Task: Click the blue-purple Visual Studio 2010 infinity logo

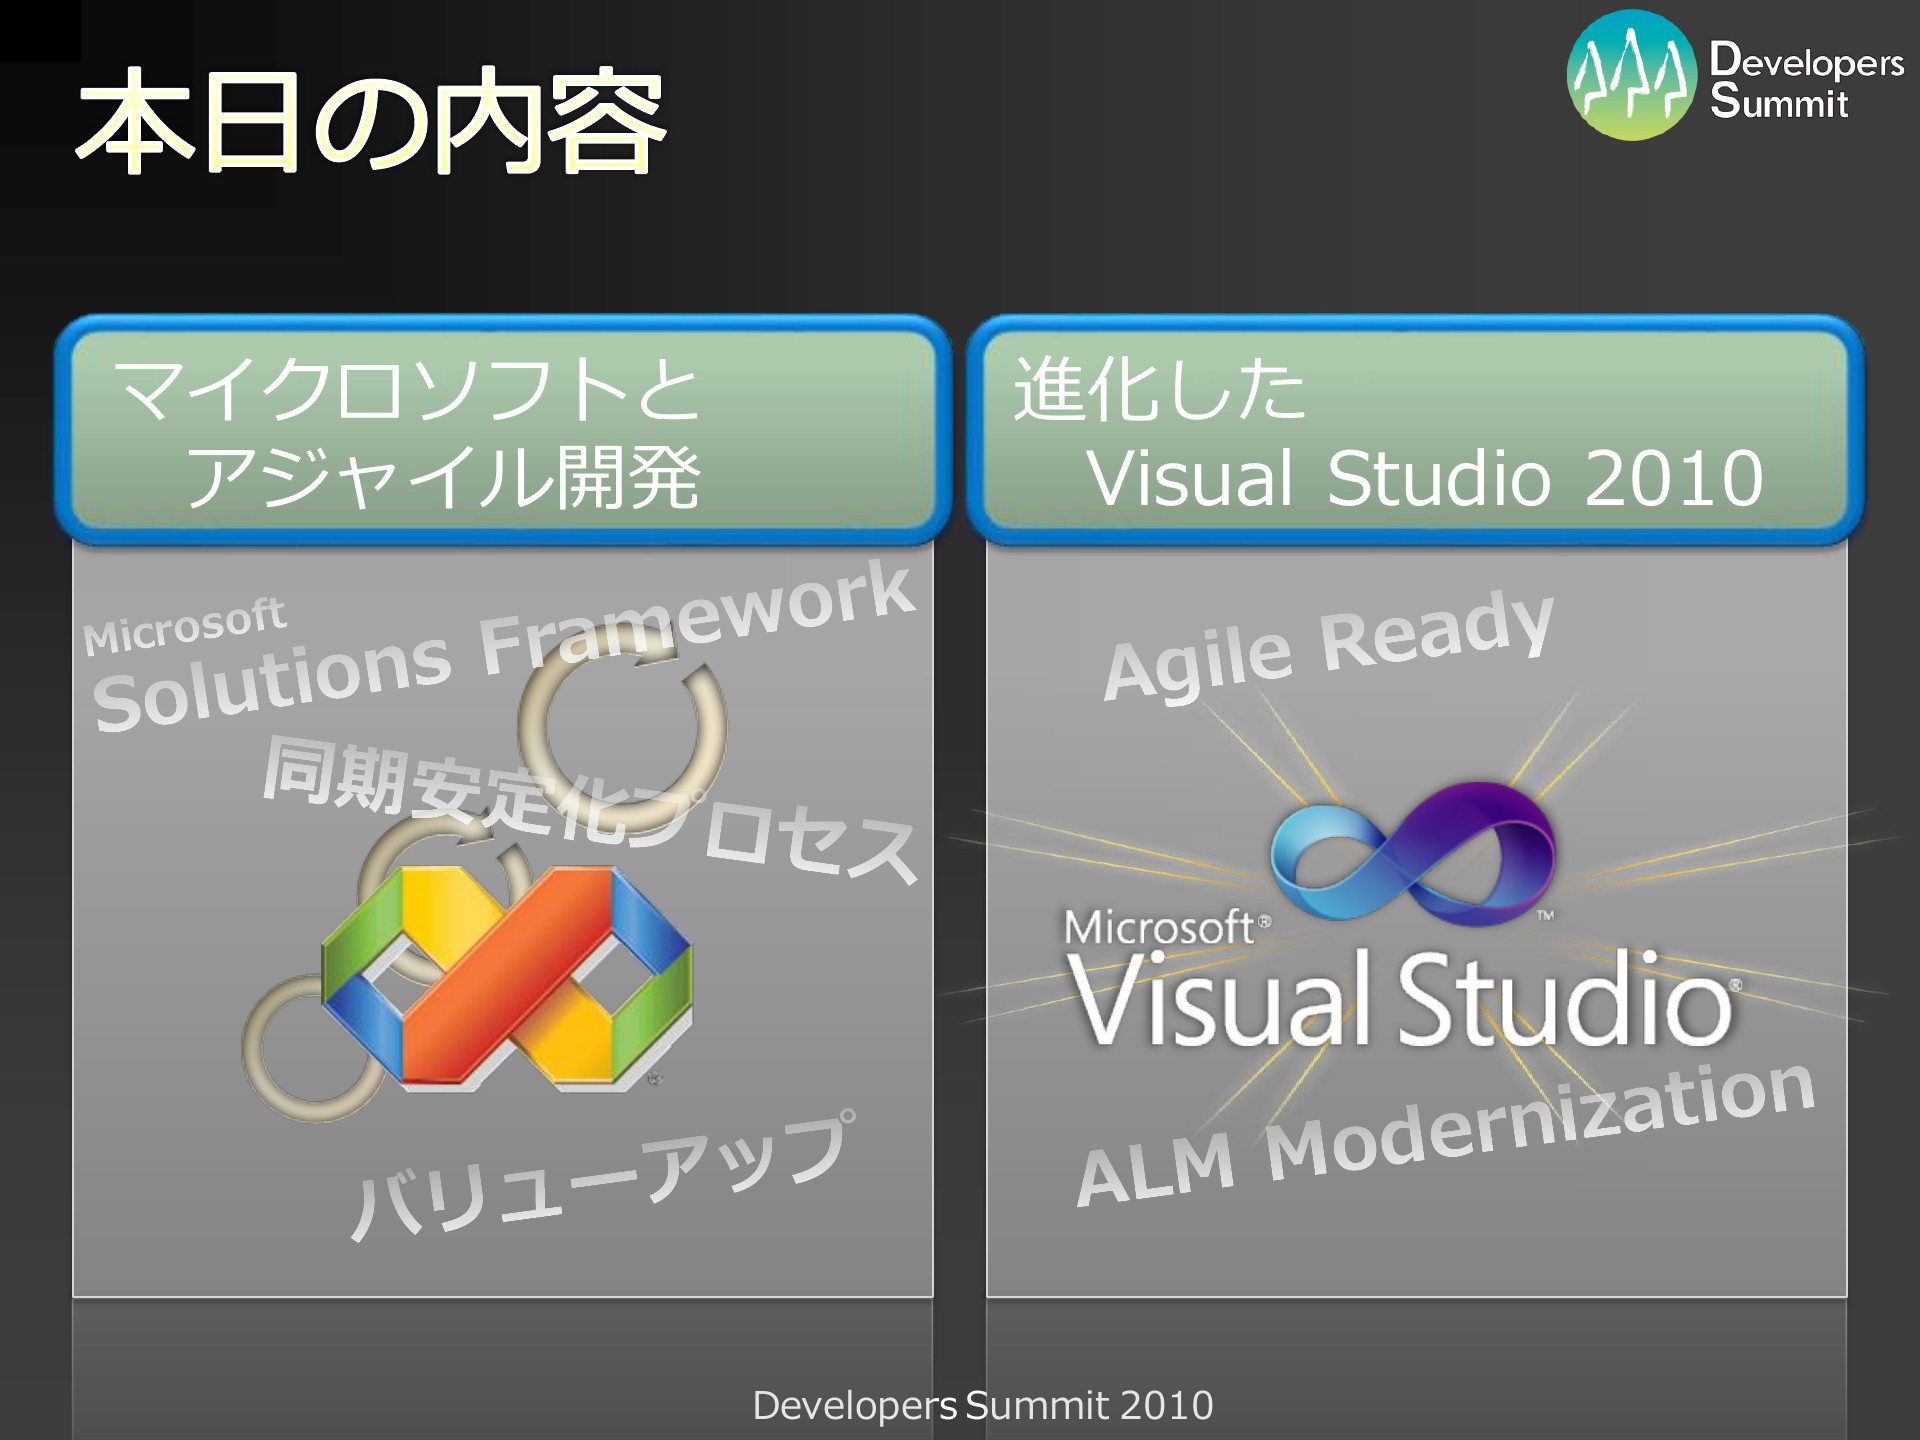Action: (1413, 852)
